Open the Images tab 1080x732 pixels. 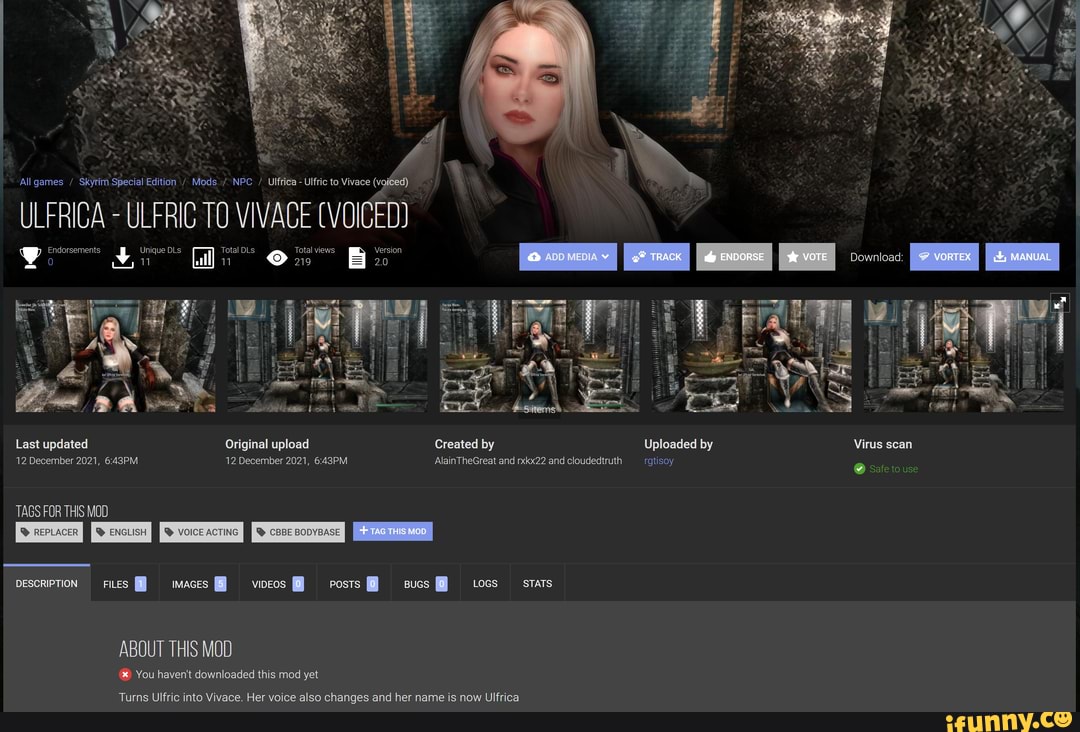coord(198,584)
